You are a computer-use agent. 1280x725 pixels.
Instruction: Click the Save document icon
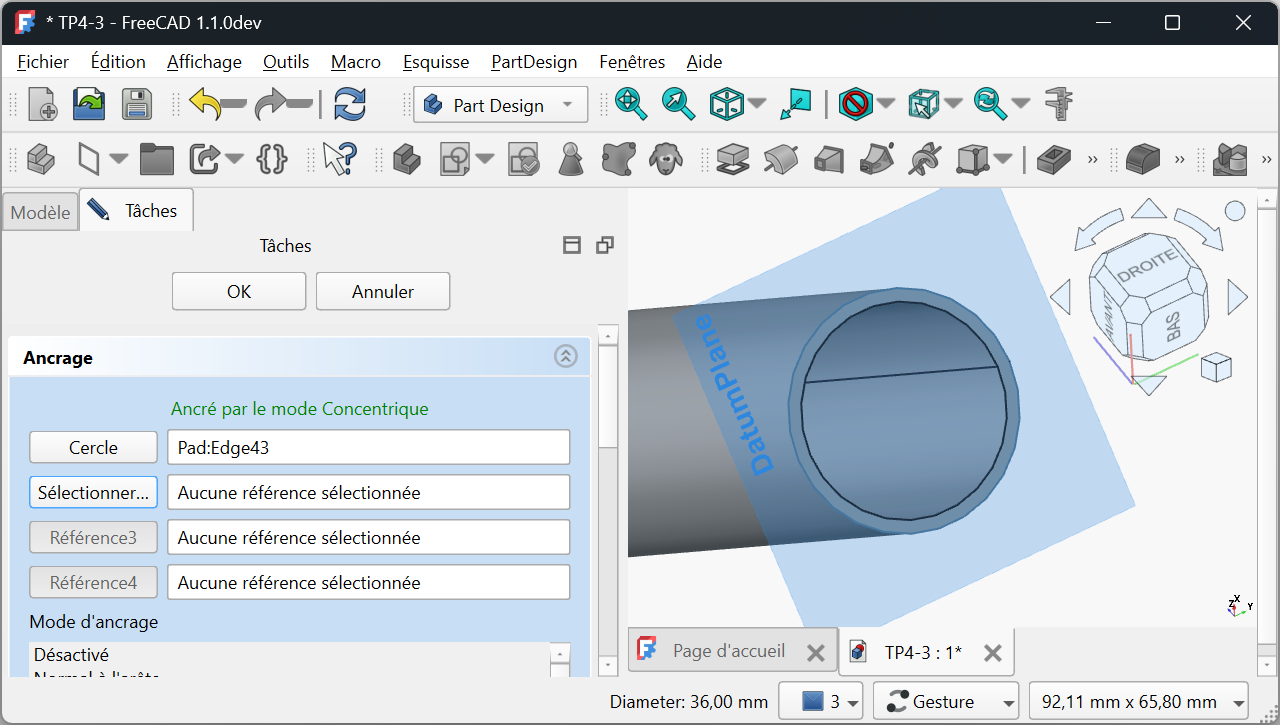(136, 104)
